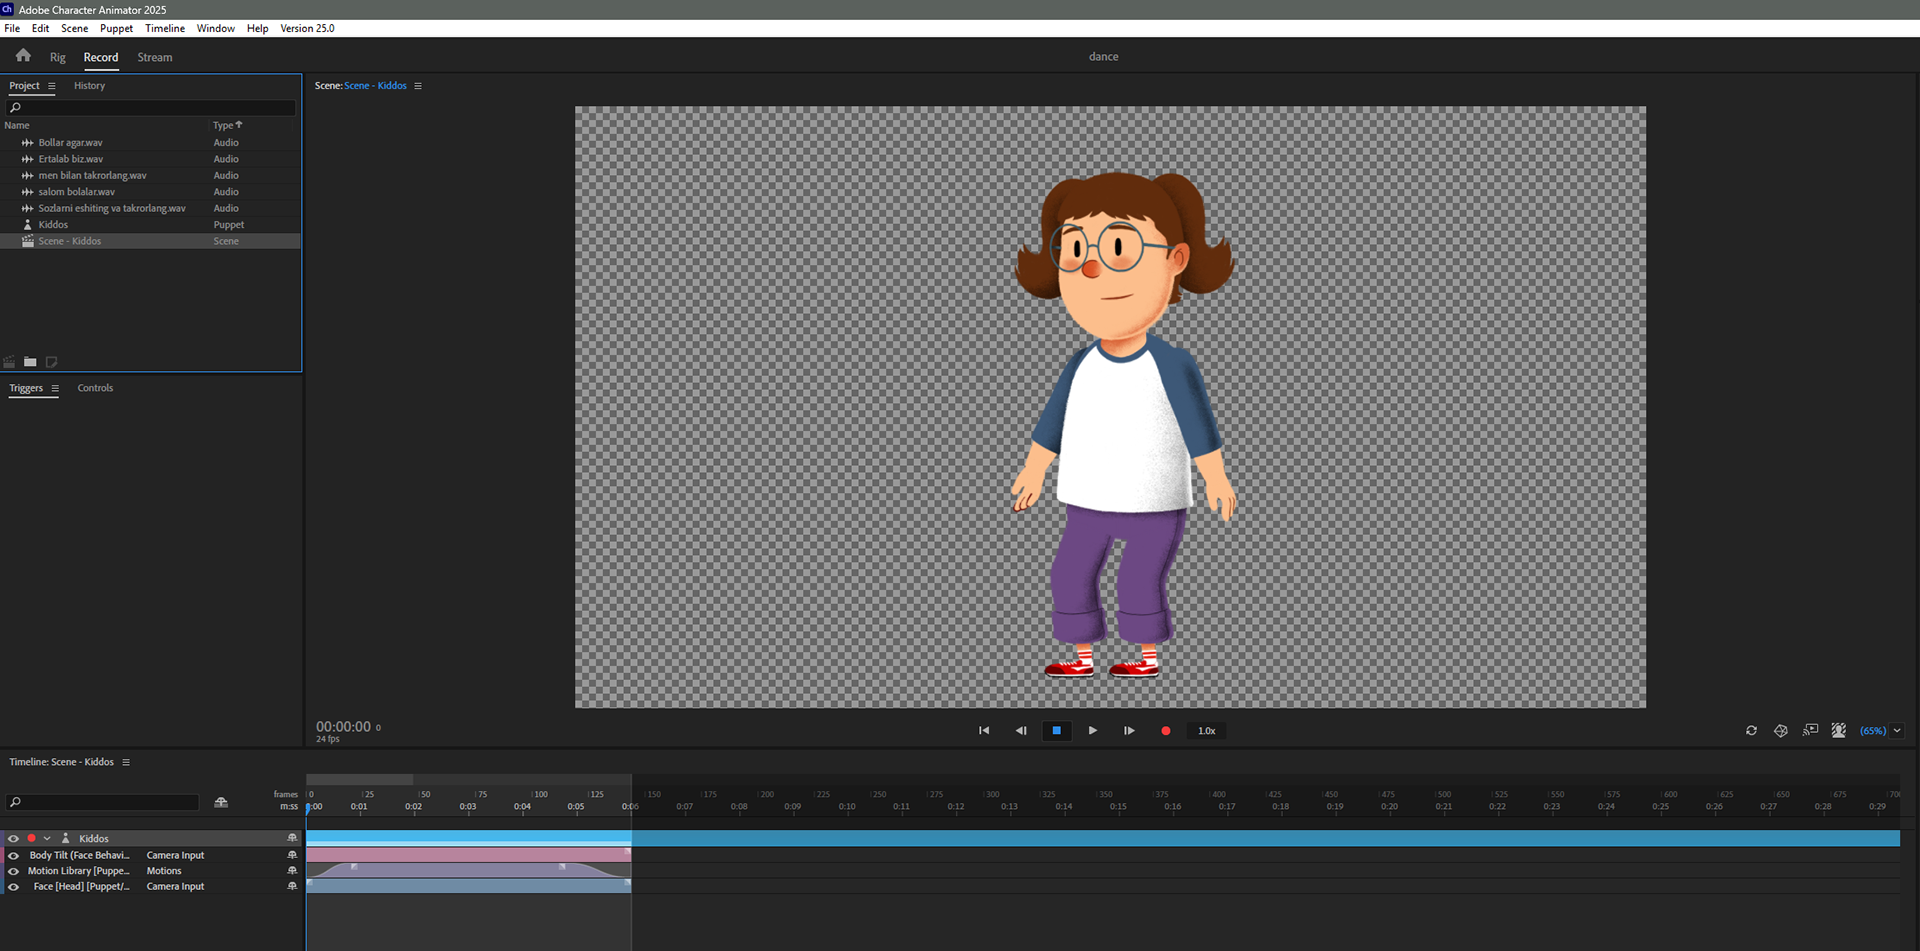Switch to the Triggers tab

tap(26, 388)
